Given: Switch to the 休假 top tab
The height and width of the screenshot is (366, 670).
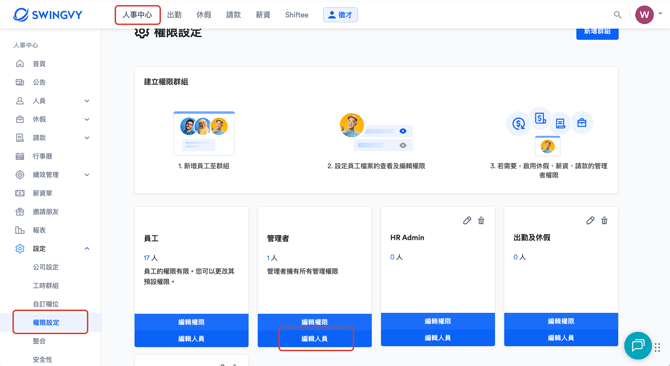Looking at the screenshot, I should [204, 15].
